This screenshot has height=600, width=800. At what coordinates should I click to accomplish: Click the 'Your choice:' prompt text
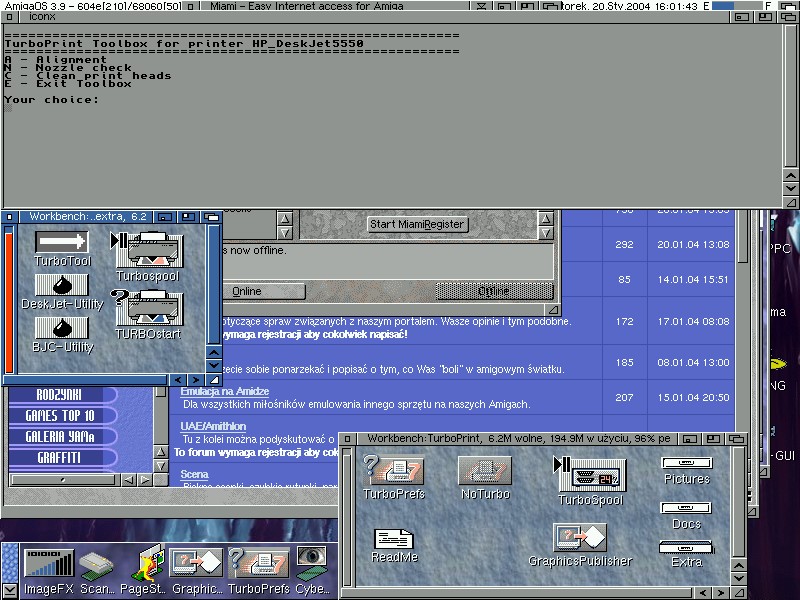tap(51, 100)
